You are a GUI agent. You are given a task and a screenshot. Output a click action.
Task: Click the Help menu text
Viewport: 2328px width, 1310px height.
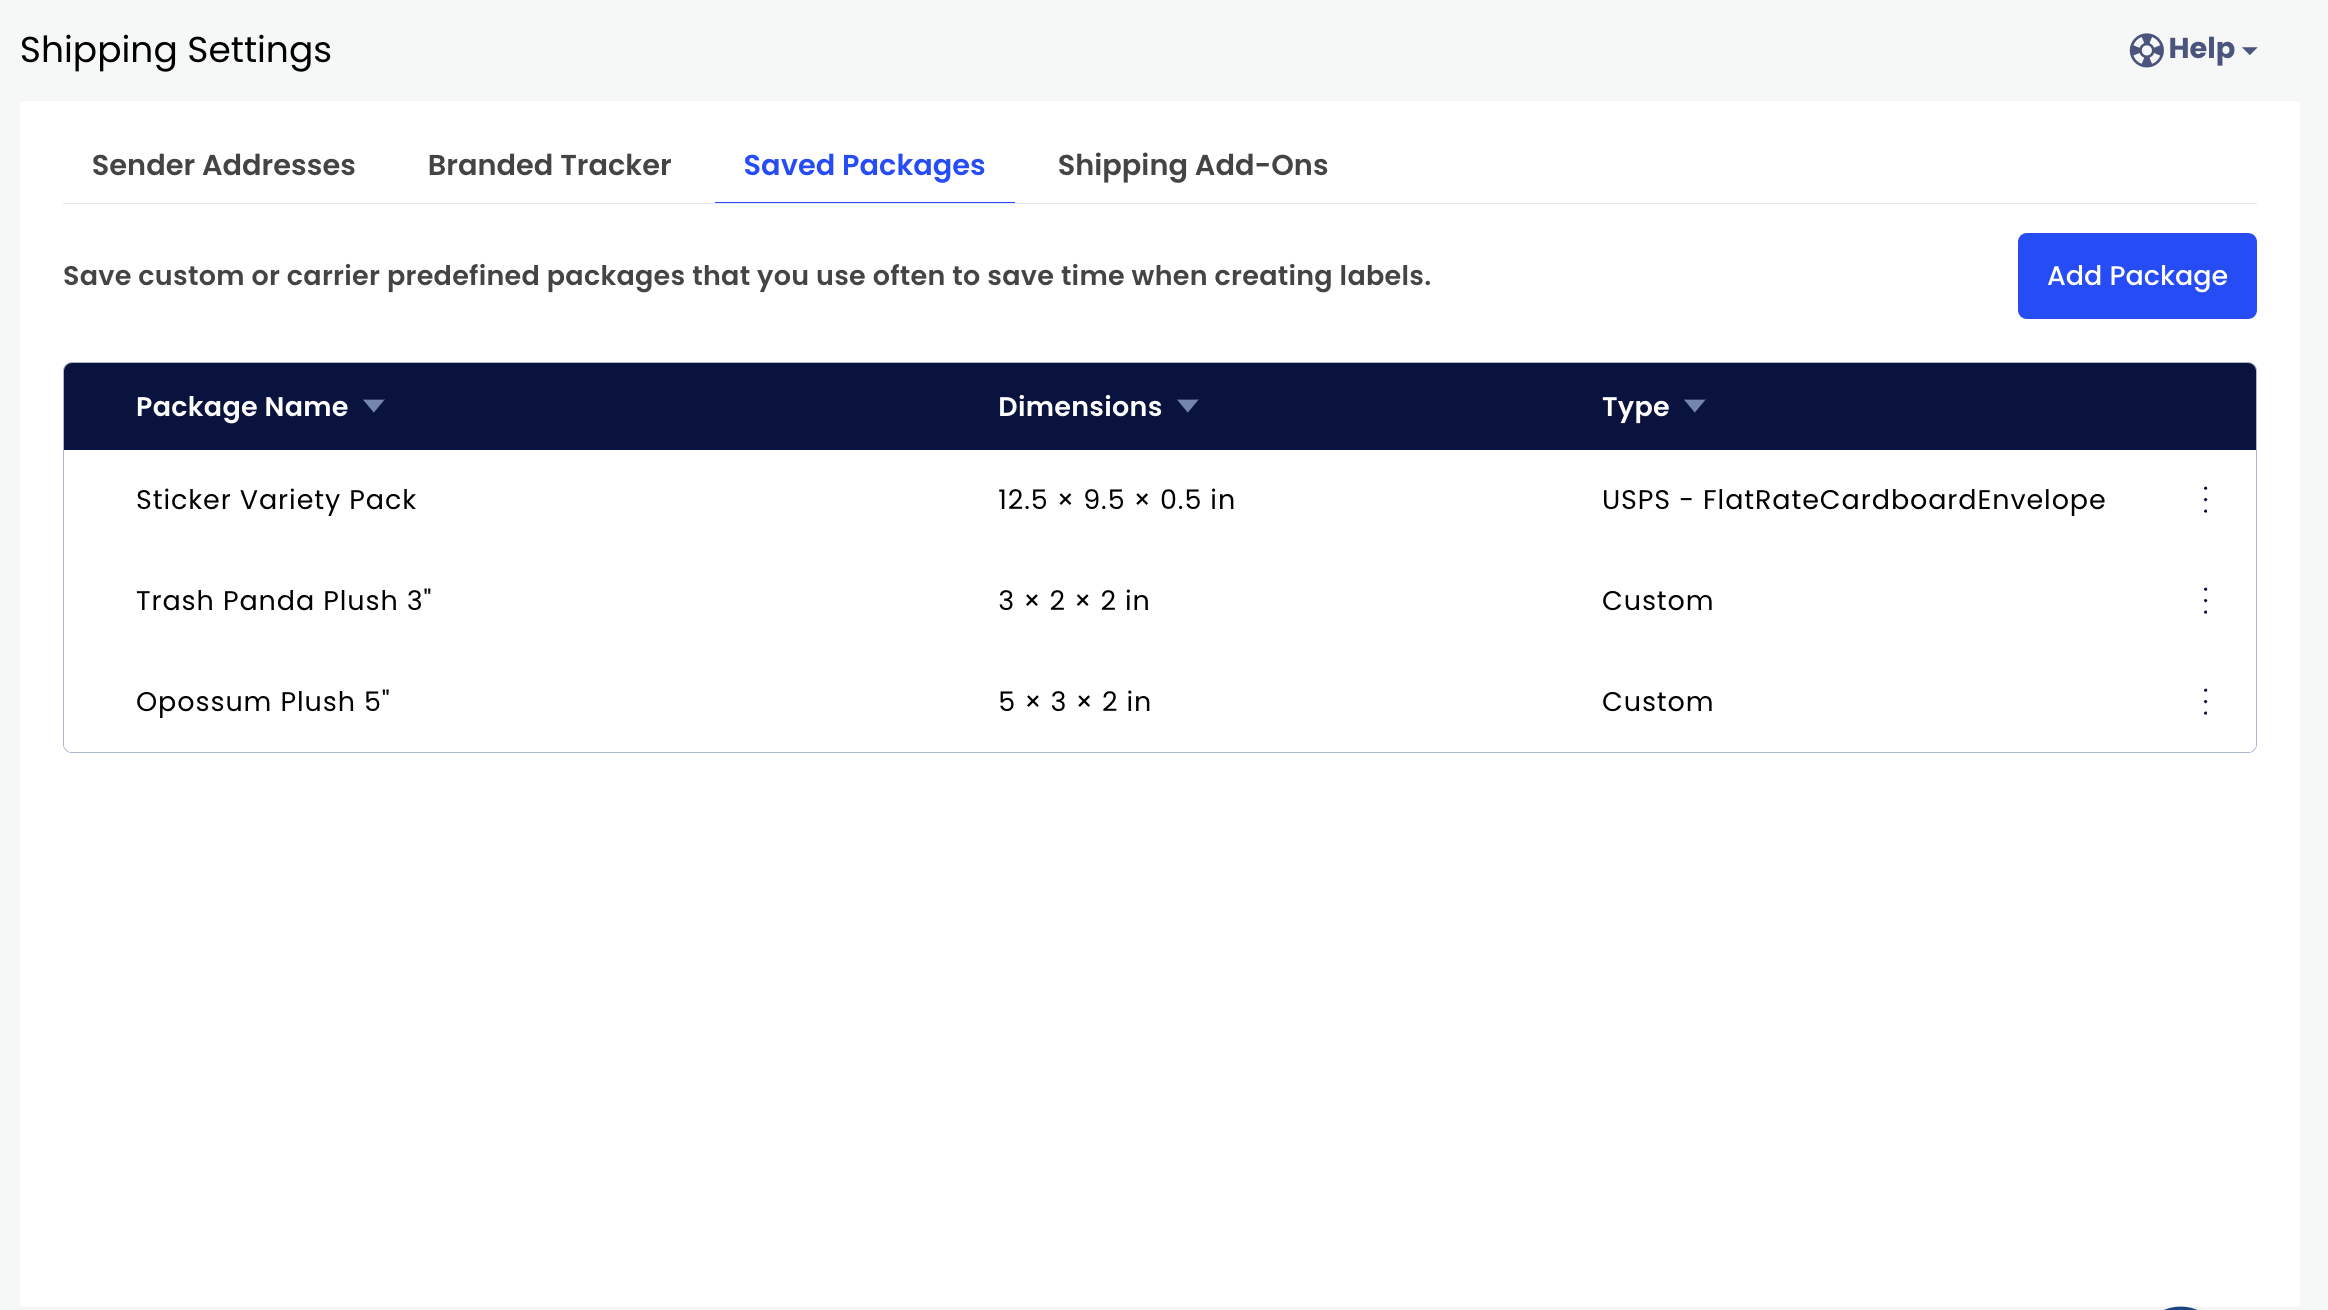pyautogui.click(x=2201, y=49)
